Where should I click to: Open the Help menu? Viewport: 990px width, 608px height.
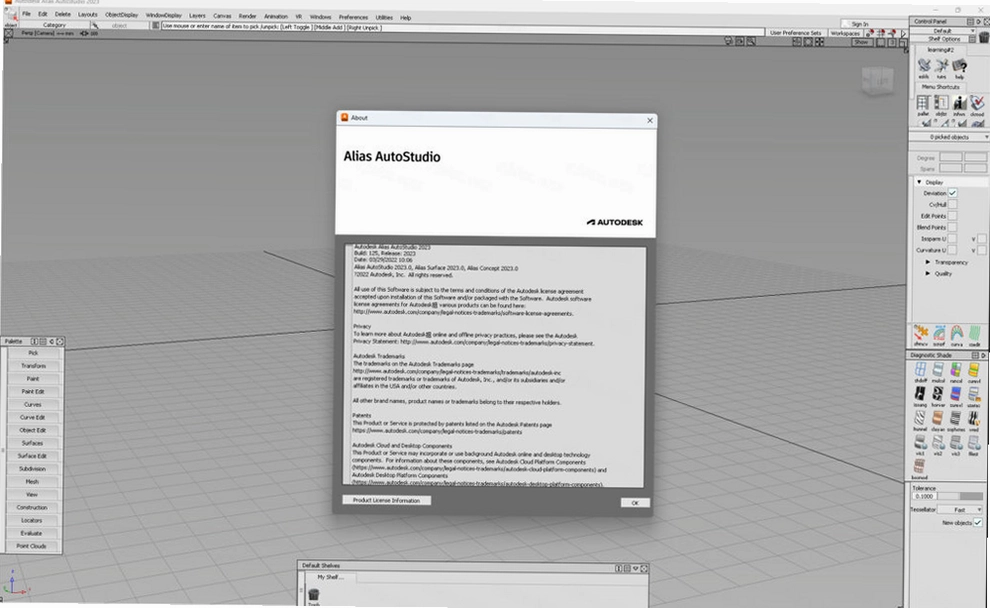pos(405,18)
